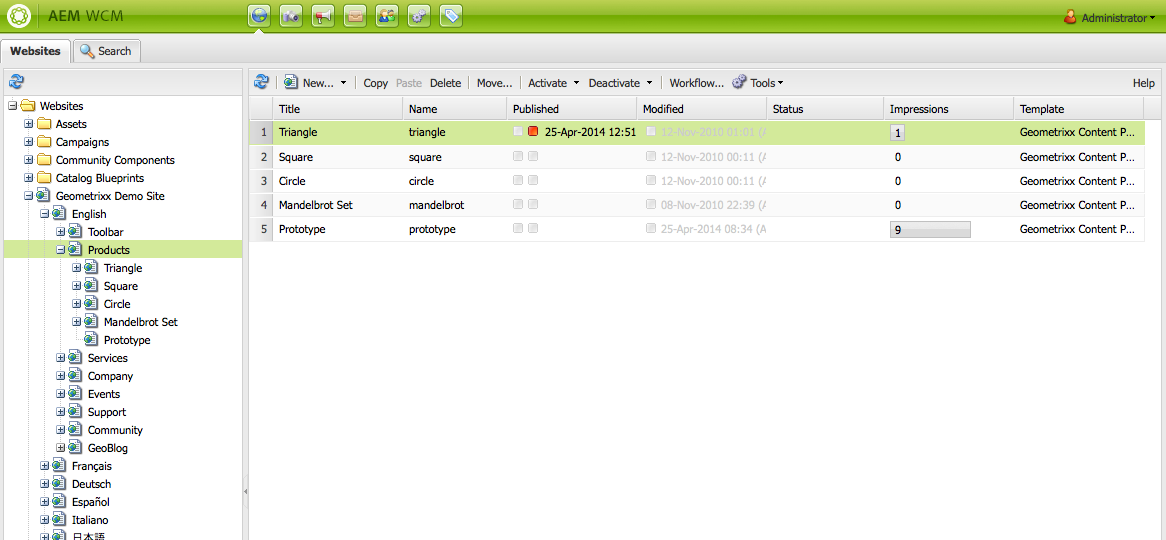Collapse the tree panel using the splitter arrow
1166x540 pixels.
point(245,491)
